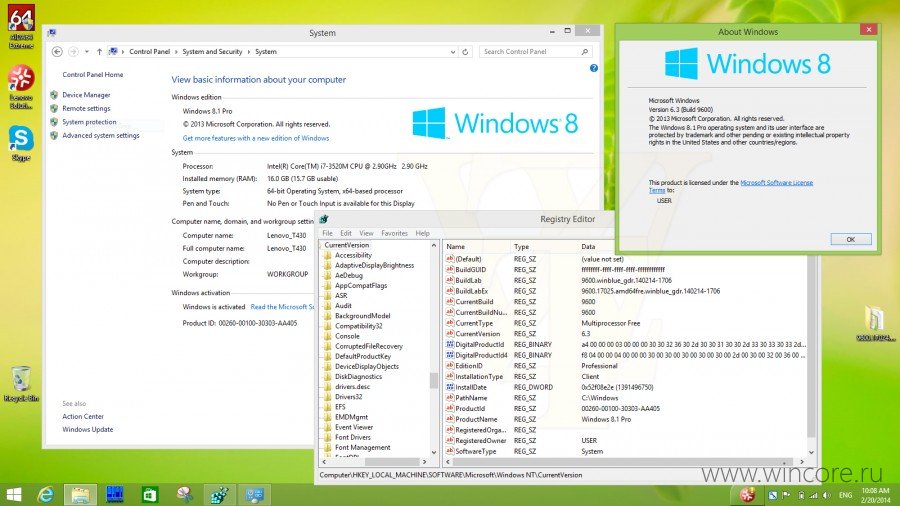Select AppCompatFlags registry key
This screenshot has width=900, height=506.
click(x=360, y=286)
